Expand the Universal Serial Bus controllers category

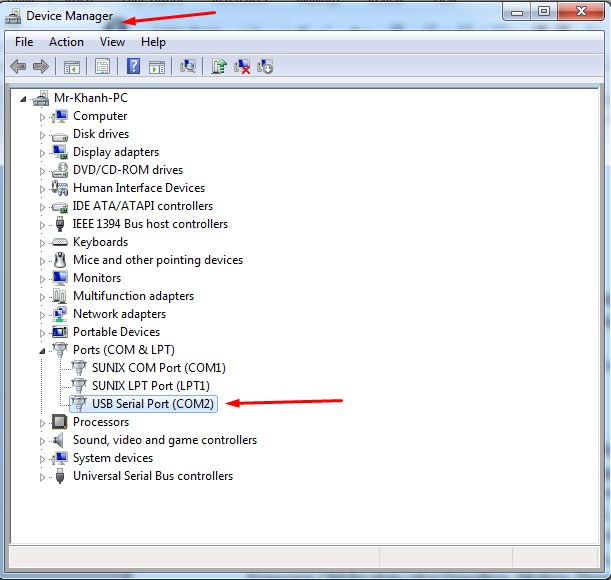click(42, 477)
